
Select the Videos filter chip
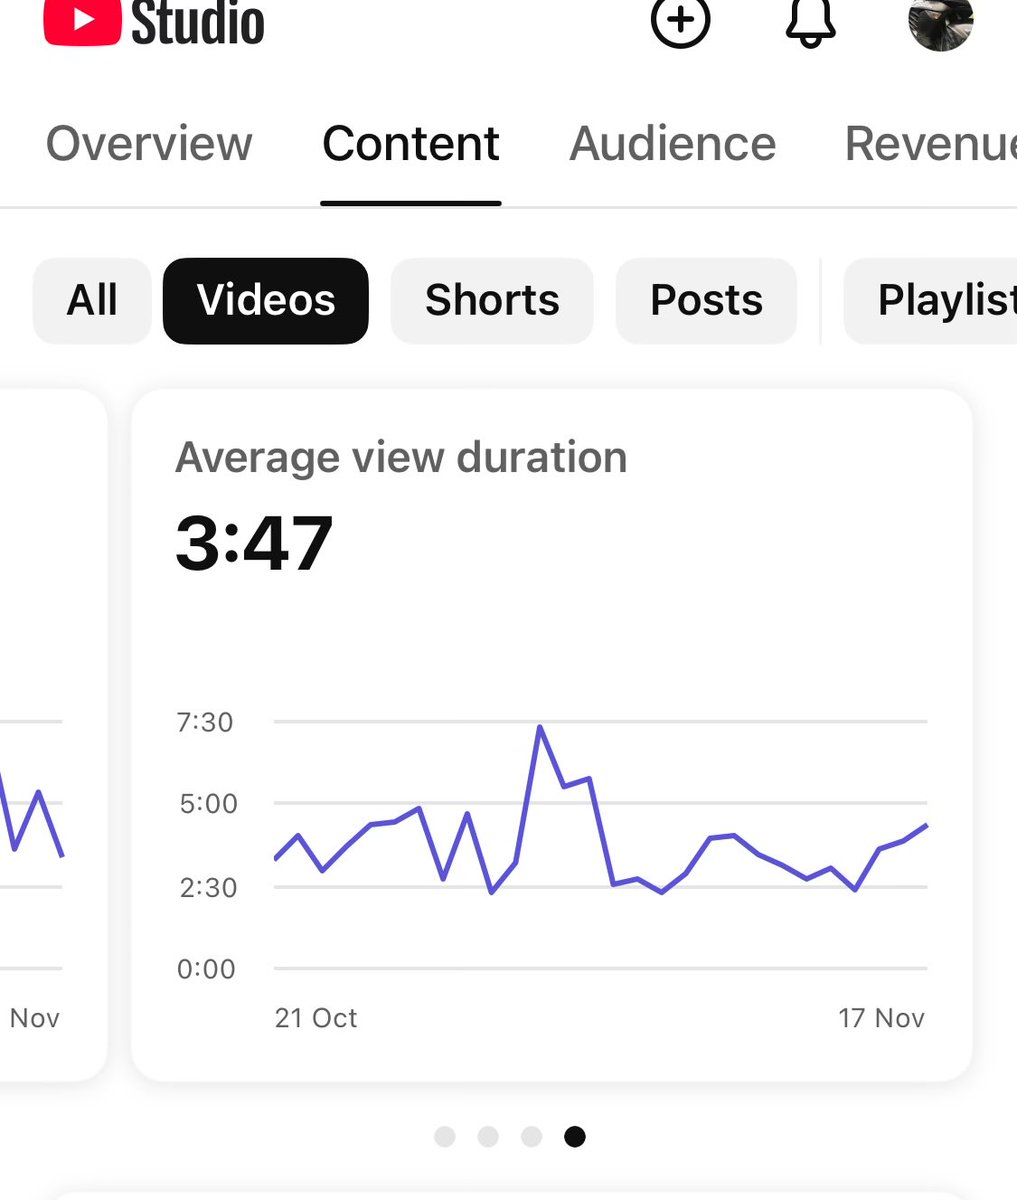coord(266,300)
